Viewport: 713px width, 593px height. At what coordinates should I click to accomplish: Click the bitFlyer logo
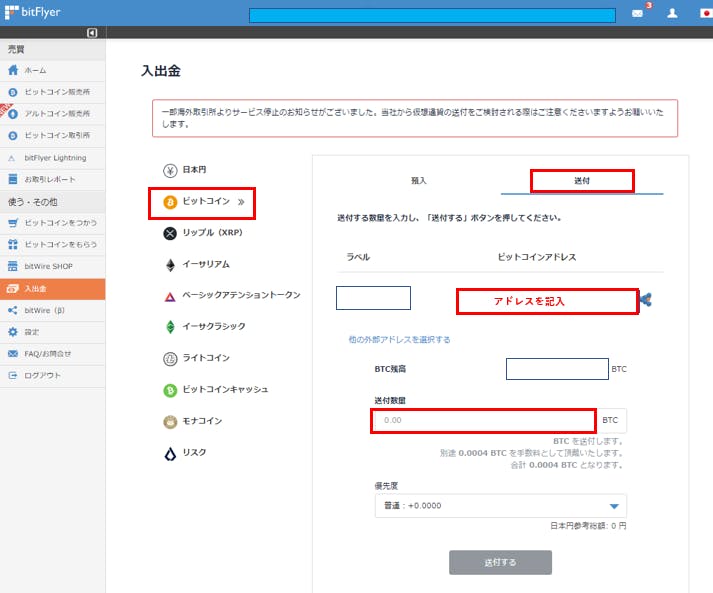[32, 12]
